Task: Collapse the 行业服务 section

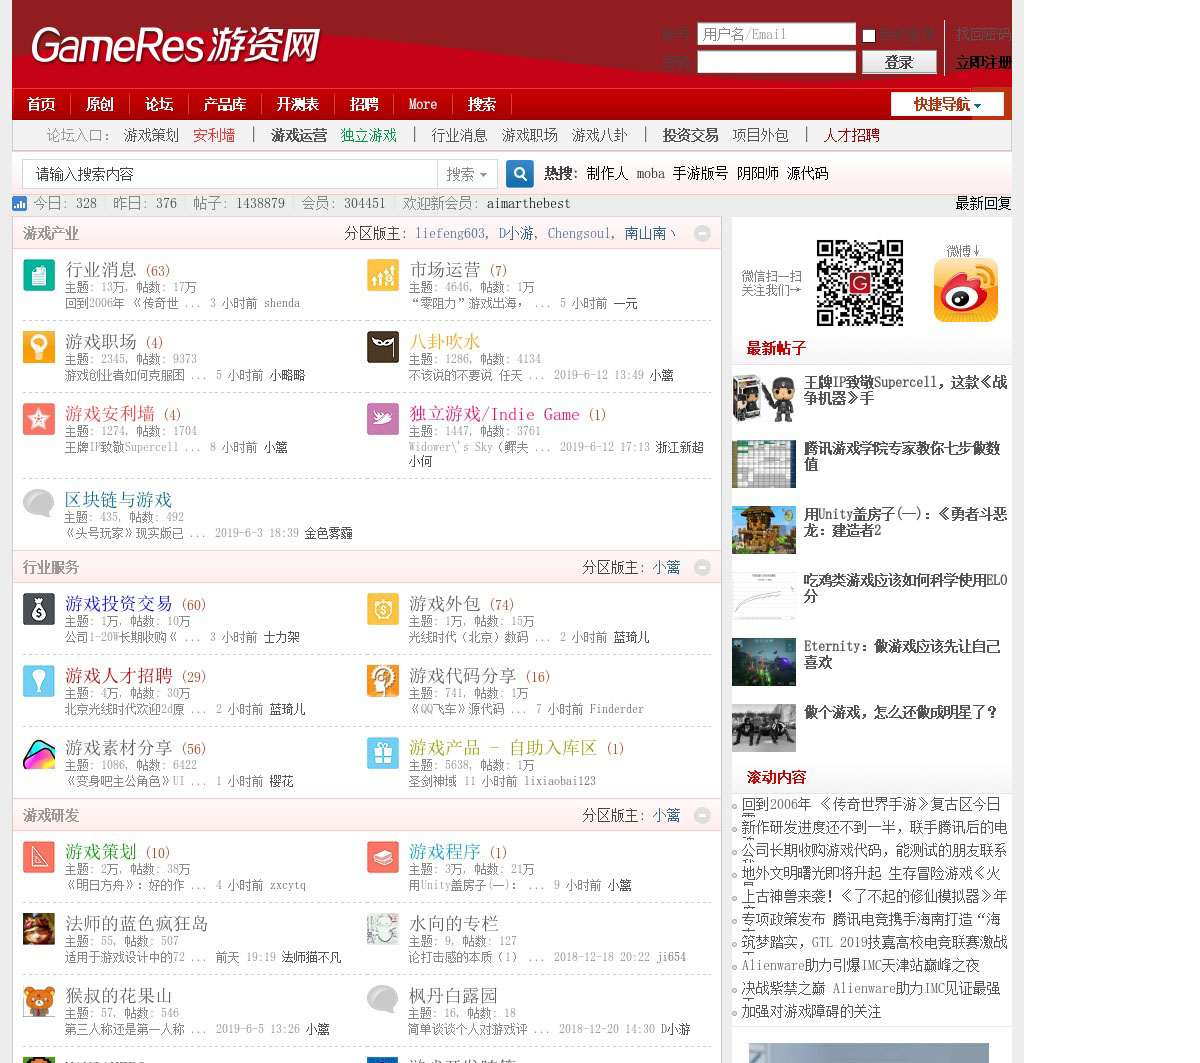Action: click(x=702, y=567)
